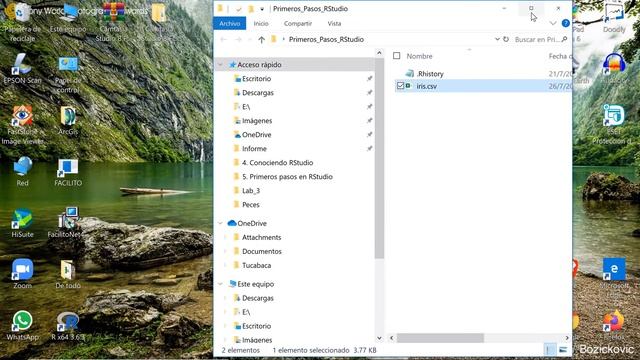Open the Archivo ribbon tab
The image size is (640, 360).
[x=229, y=23]
